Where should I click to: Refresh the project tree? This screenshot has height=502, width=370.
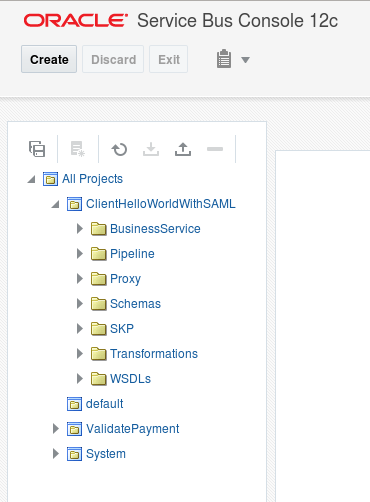click(119, 149)
